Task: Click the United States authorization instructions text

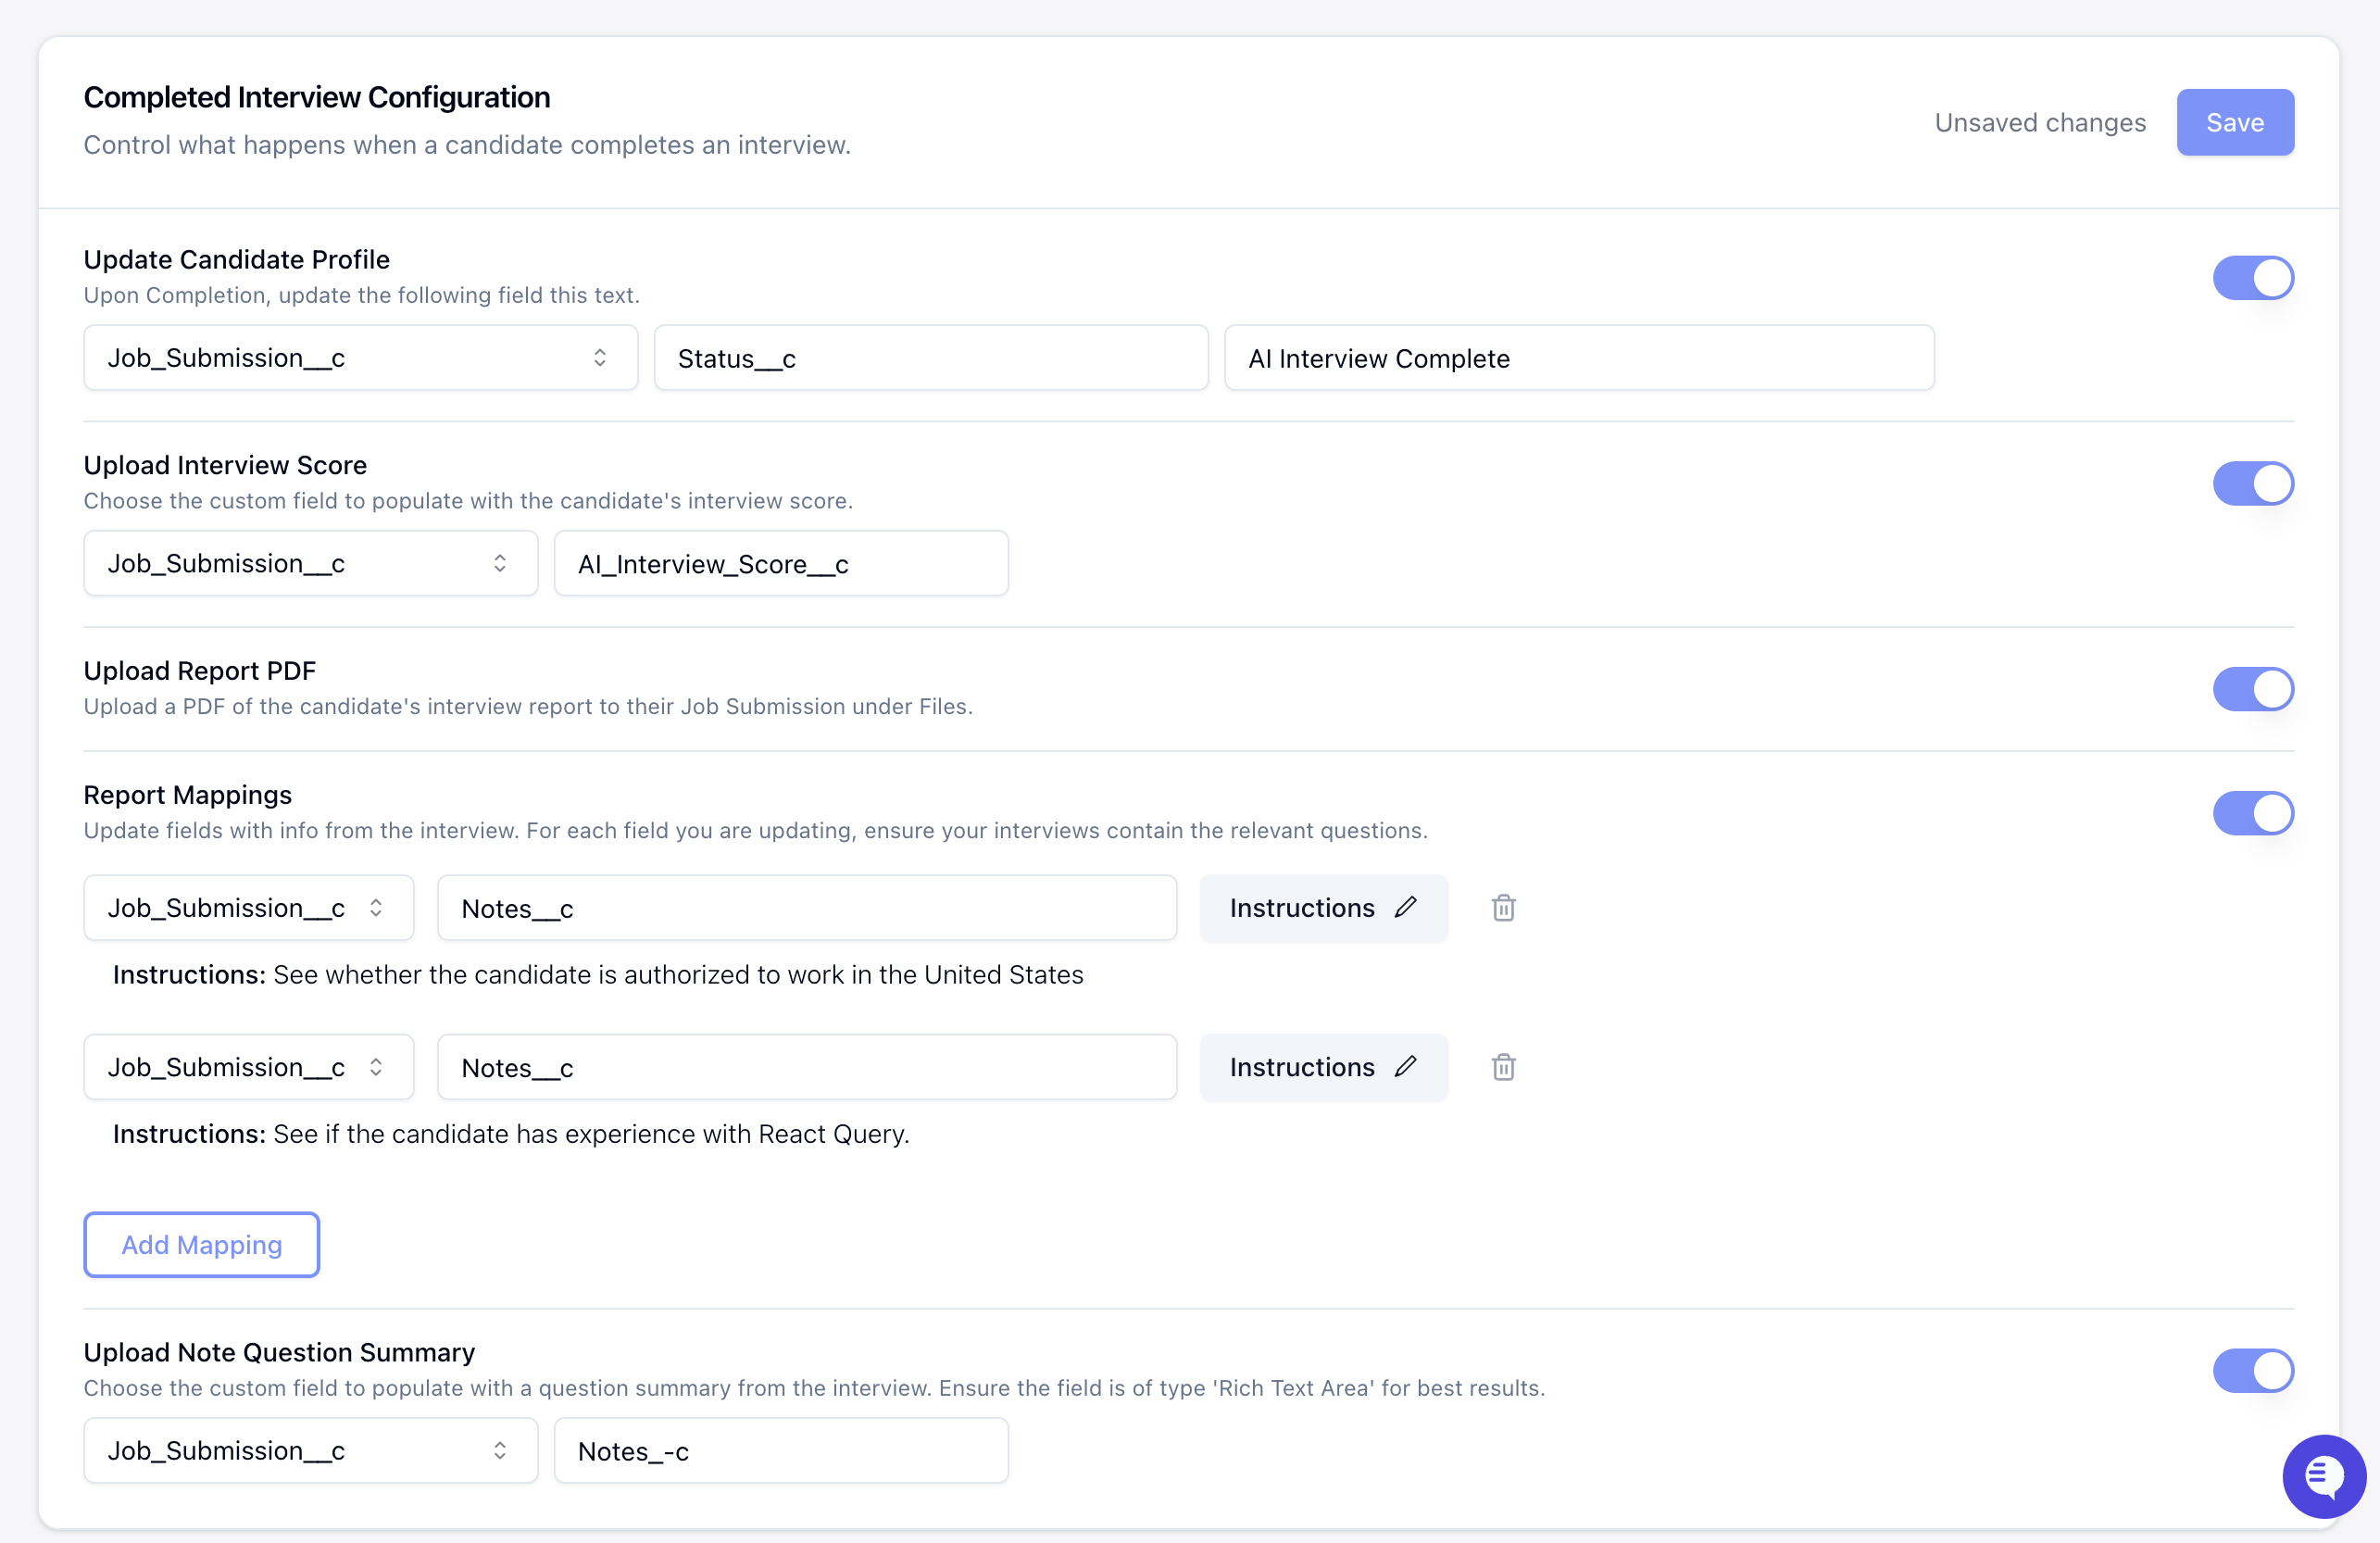Action: 598,975
